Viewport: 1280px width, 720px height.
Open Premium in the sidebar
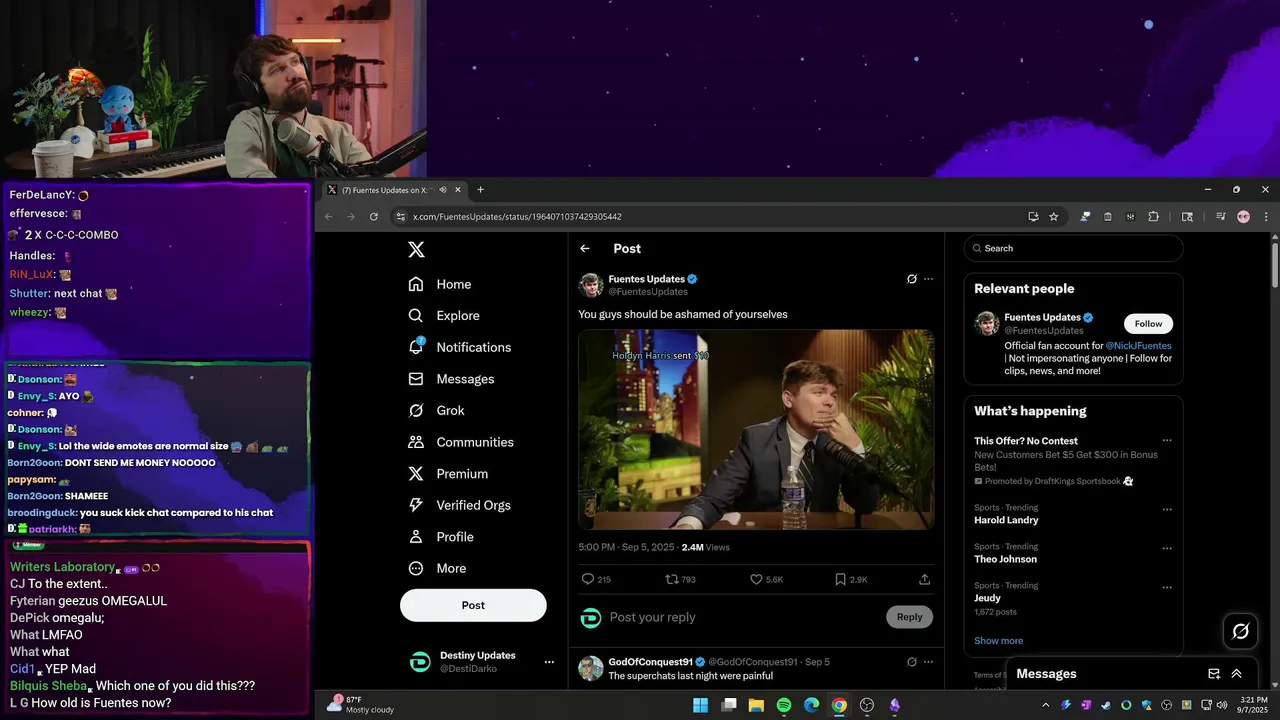[448, 474]
